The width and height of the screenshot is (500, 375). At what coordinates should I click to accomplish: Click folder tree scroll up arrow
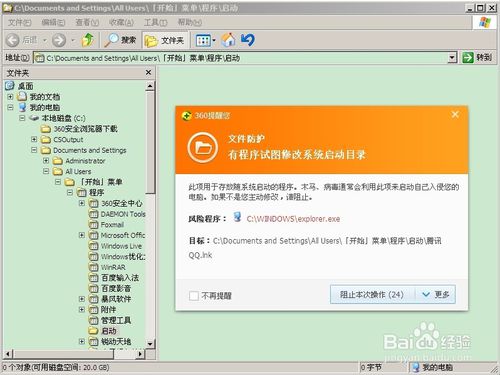pos(150,86)
